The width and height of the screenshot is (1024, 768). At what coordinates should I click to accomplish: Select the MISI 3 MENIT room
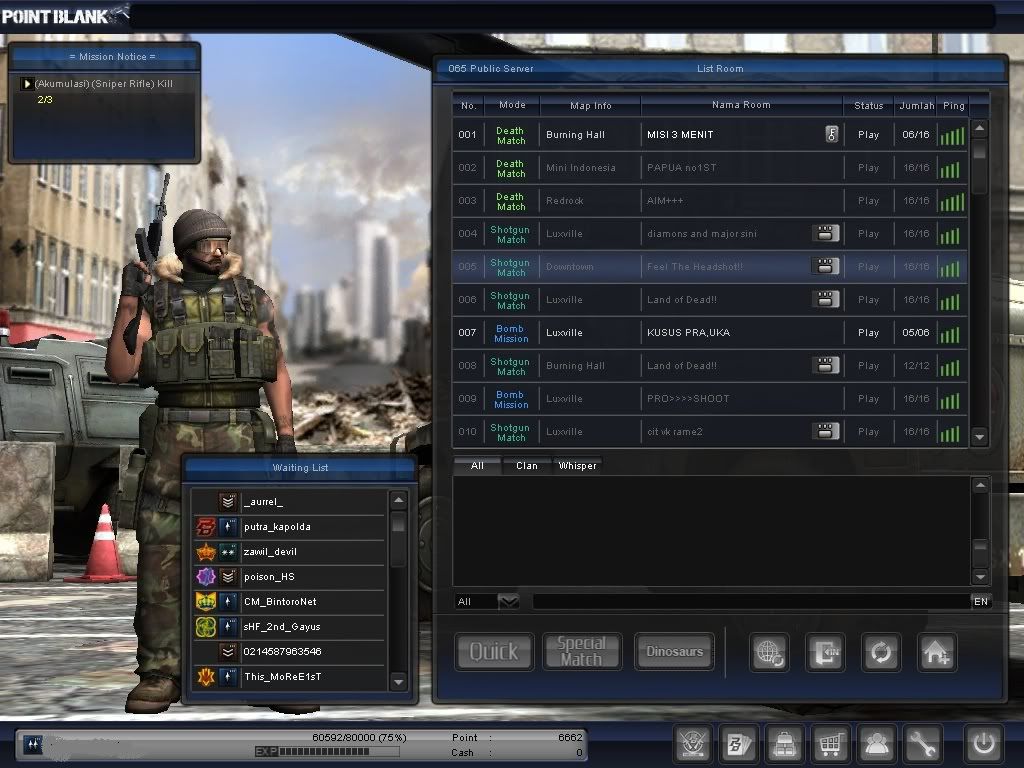pyautogui.click(x=710, y=135)
